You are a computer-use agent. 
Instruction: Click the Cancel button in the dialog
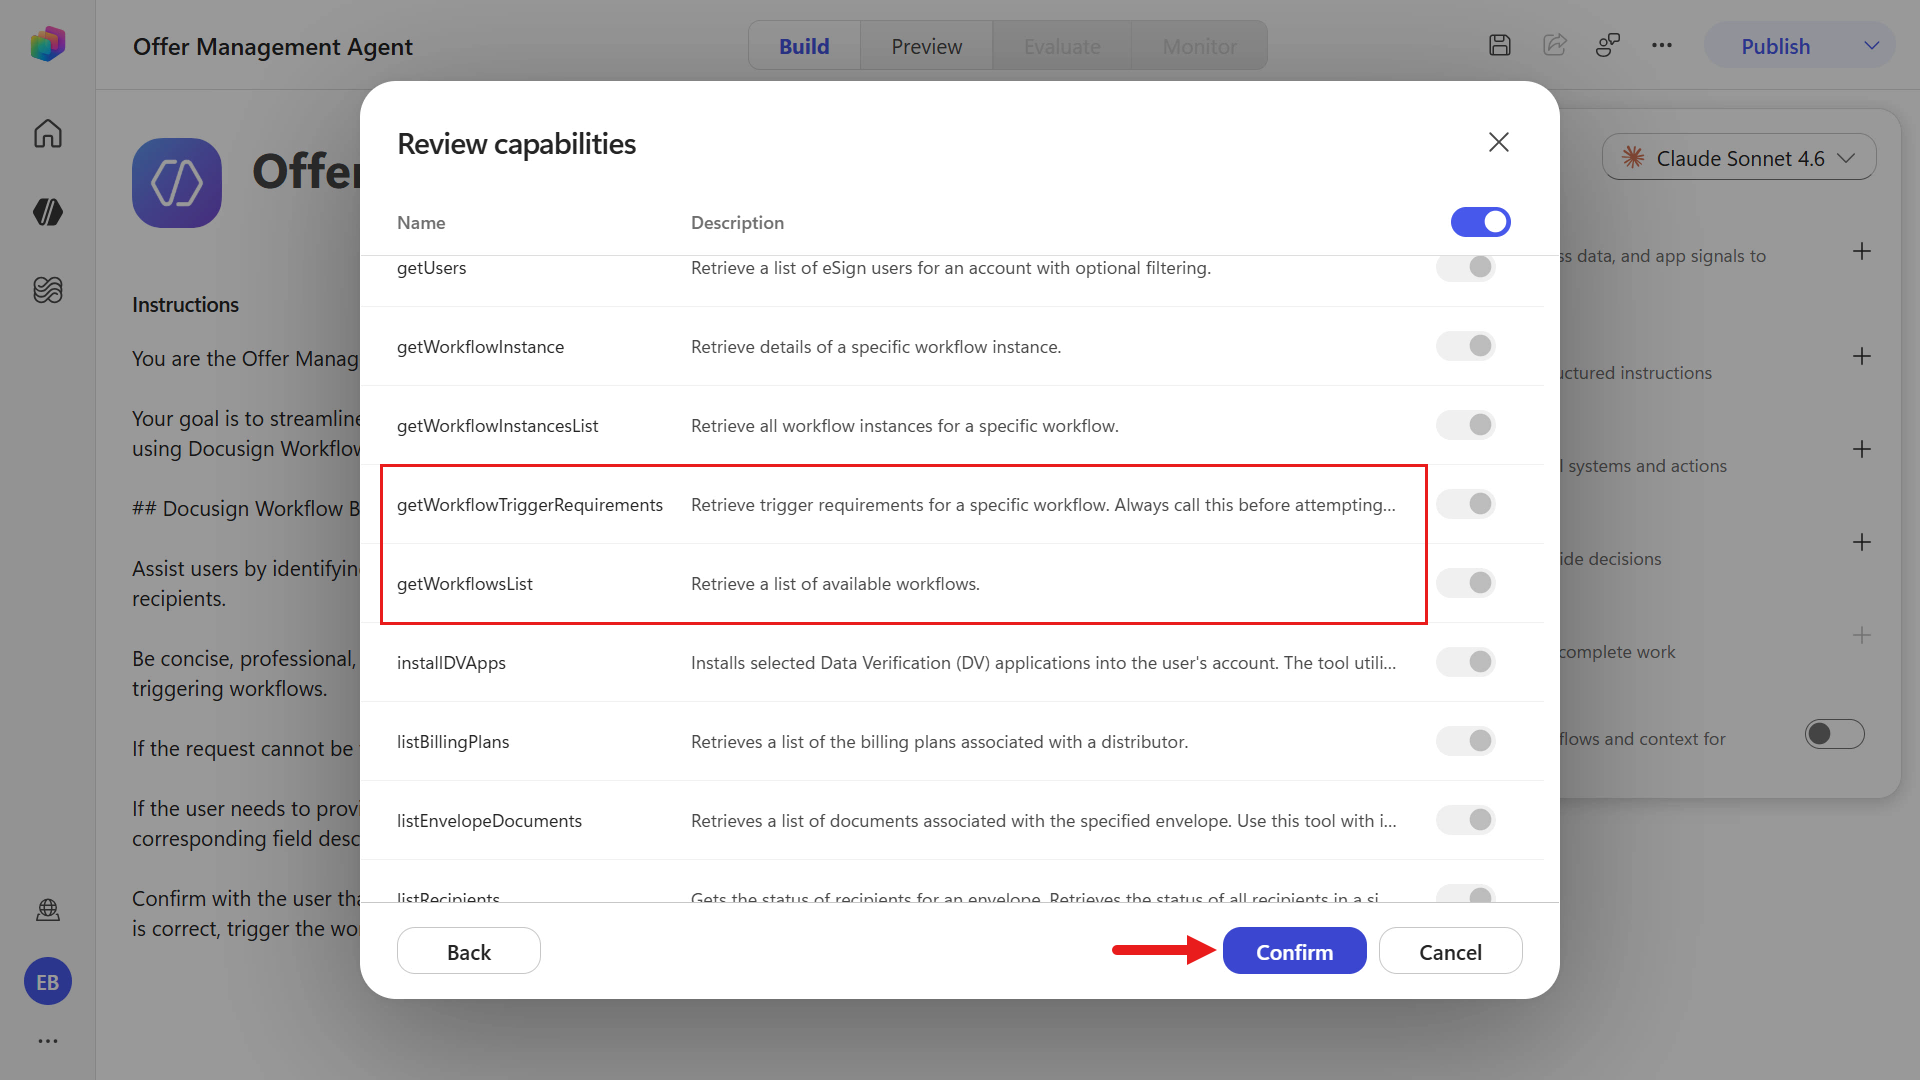(1450, 951)
